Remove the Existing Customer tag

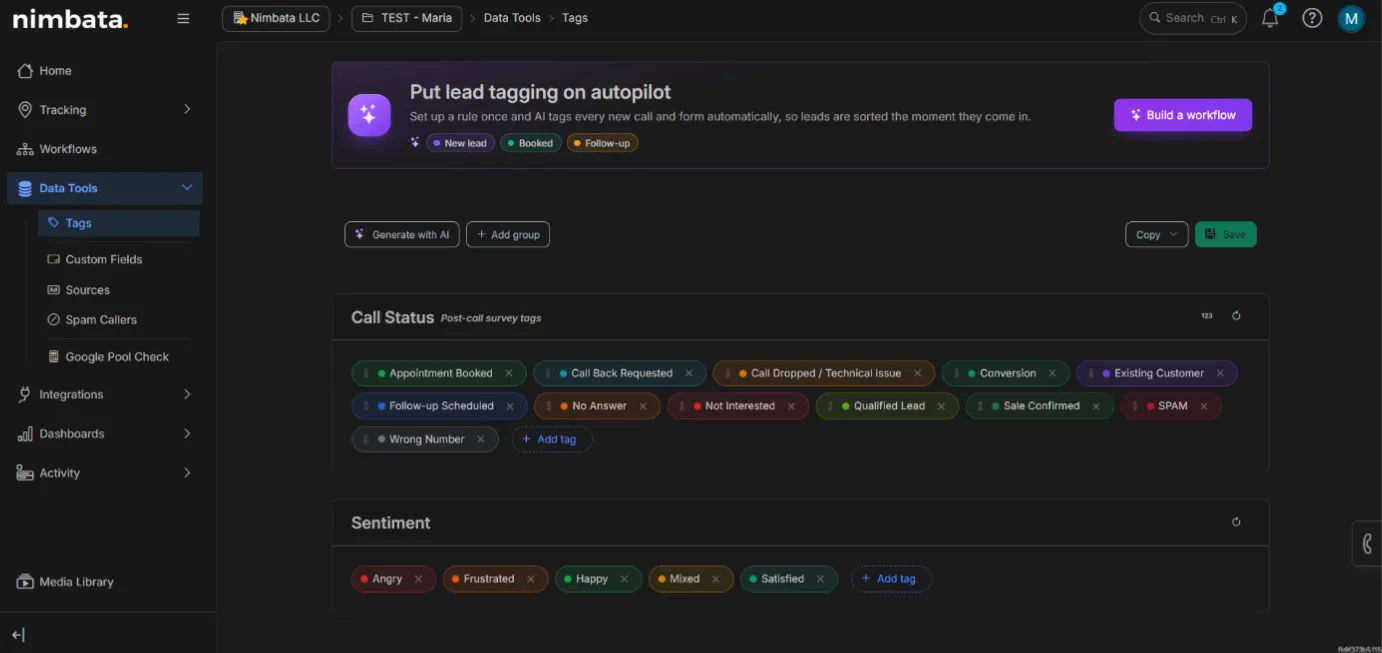1220,373
